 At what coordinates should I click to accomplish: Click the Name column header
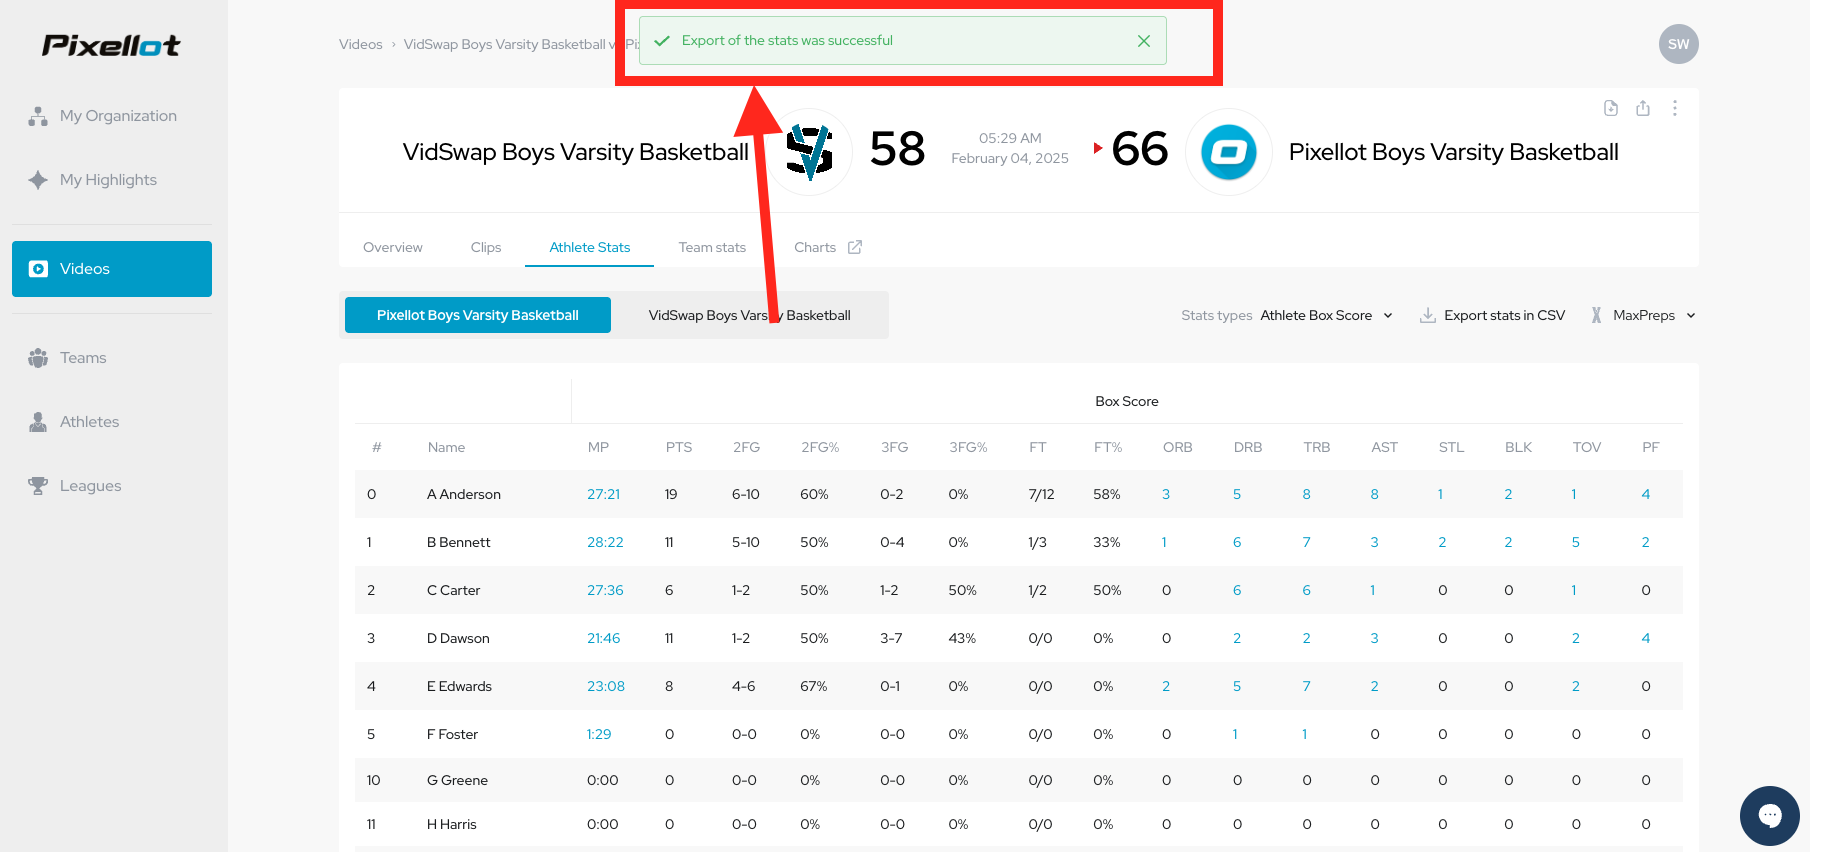tap(446, 447)
